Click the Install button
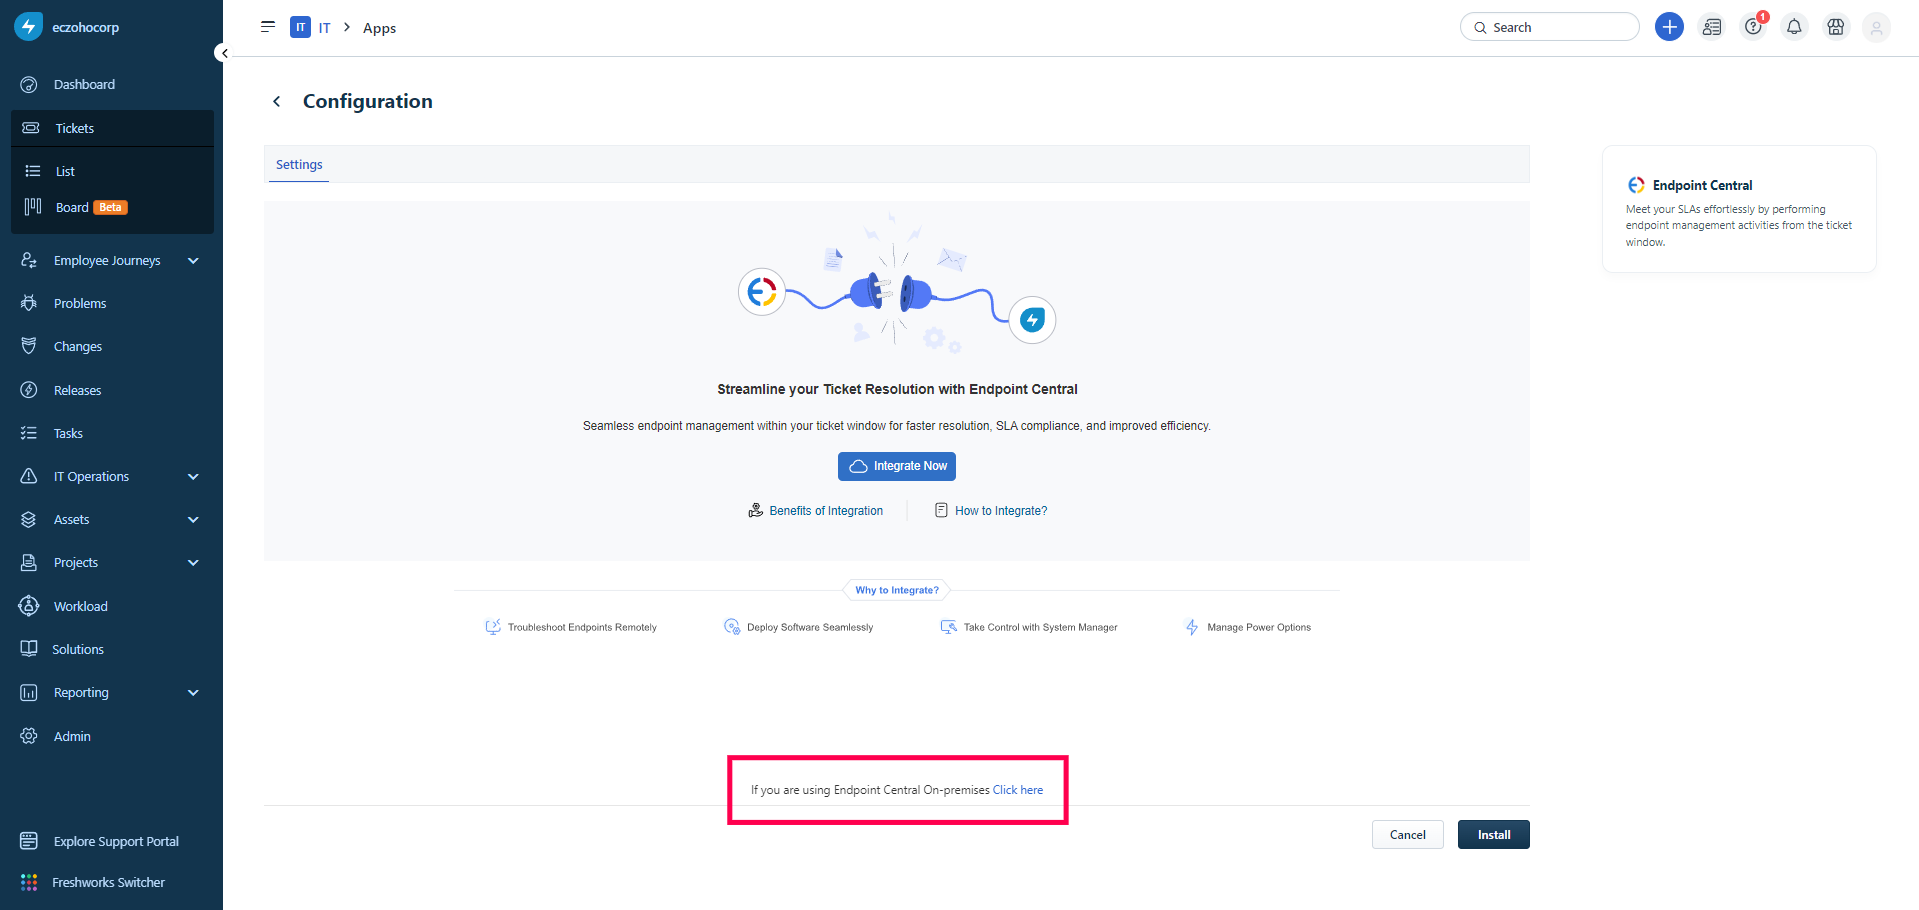Image resolution: width=1919 pixels, height=910 pixels. (x=1494, y=835)
